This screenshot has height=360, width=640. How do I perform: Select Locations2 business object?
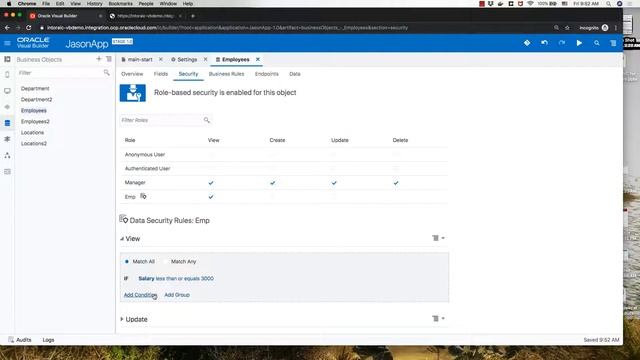34,144
